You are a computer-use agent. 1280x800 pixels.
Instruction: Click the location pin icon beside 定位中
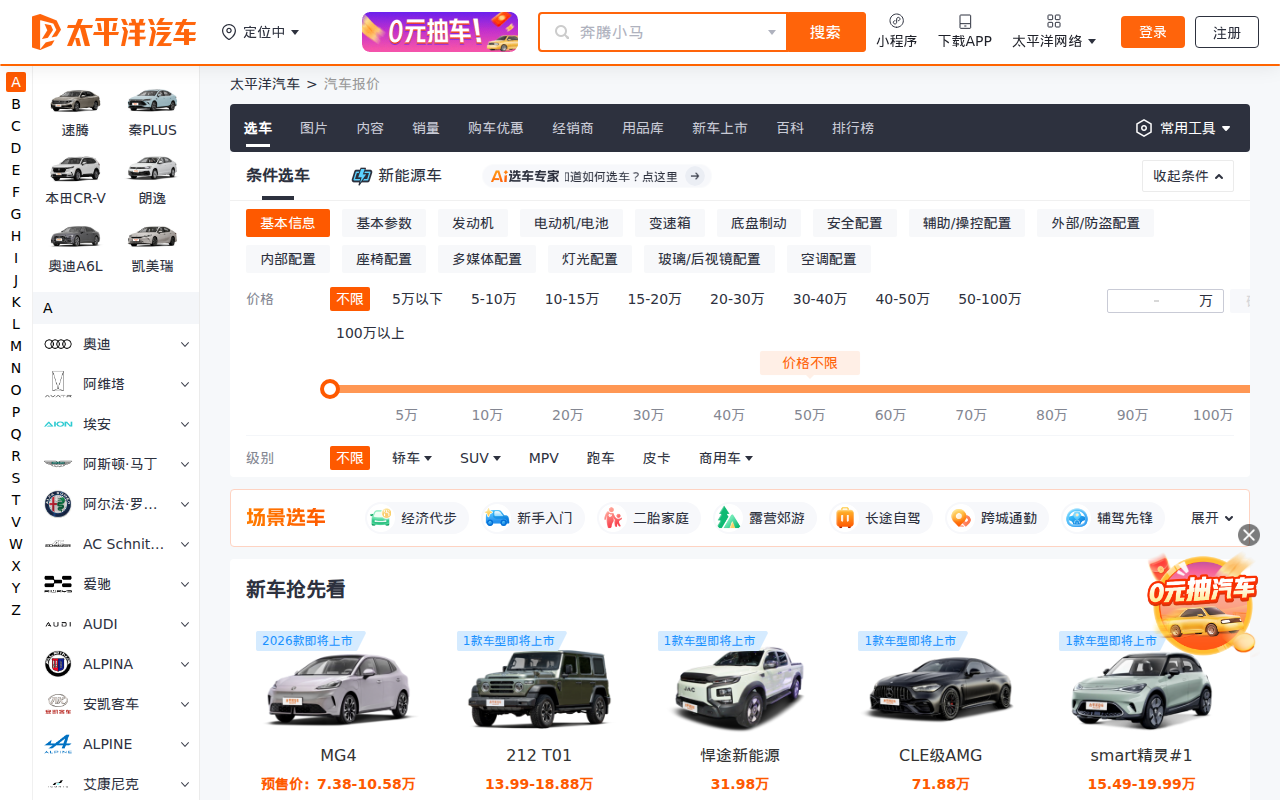tap(229, 32)
